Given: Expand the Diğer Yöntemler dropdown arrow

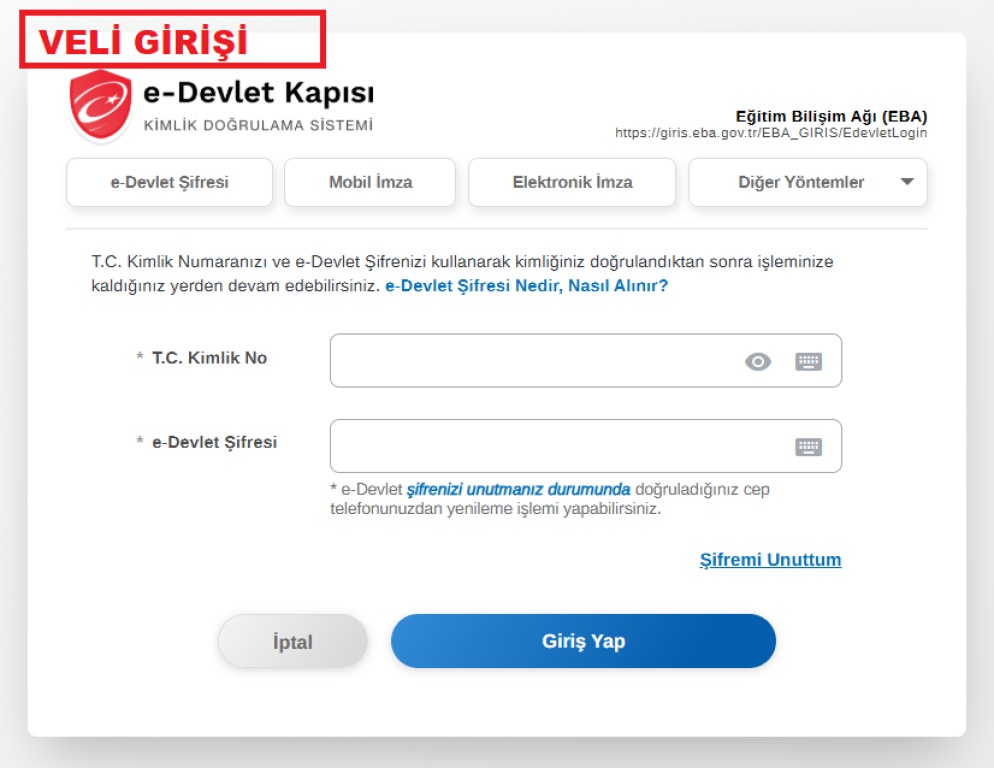Looking at the screenshot, I should pyautogui.click(x=907, y=182).
